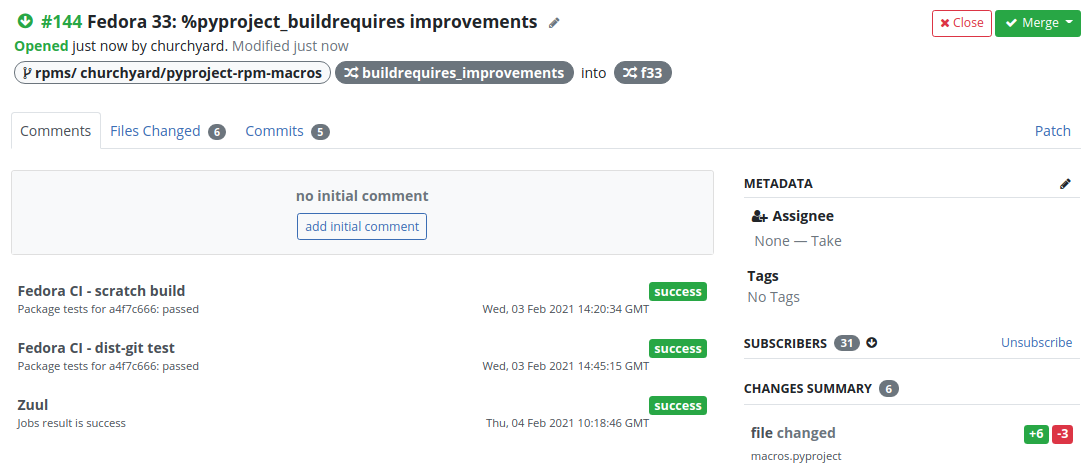The height and width of the screenshot is (467, 1088).
Task: Open the Fedora CI - scratch build result
Action: (101, 291)
